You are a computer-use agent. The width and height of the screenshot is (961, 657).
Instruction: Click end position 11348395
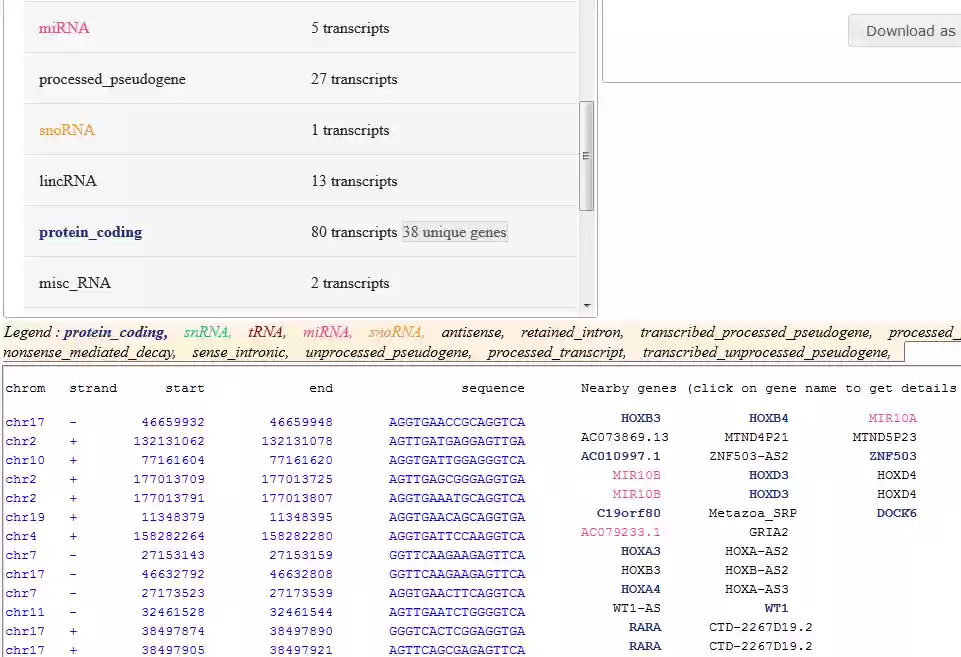pos(301,517)
